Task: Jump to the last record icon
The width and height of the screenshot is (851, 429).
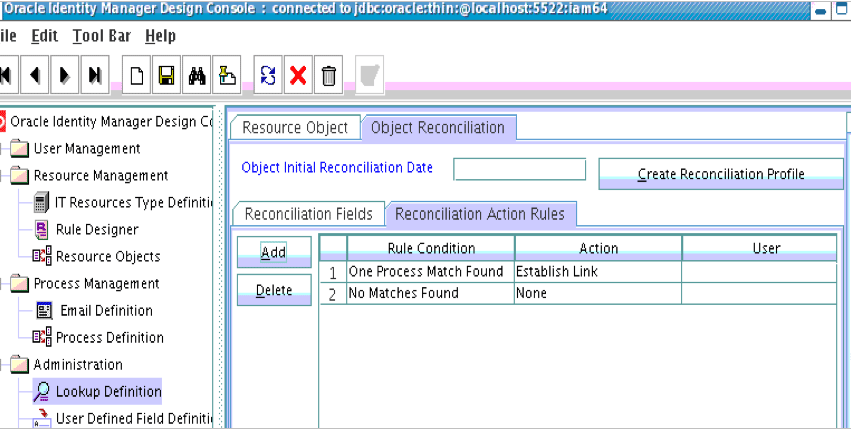Action: [95, 75]
